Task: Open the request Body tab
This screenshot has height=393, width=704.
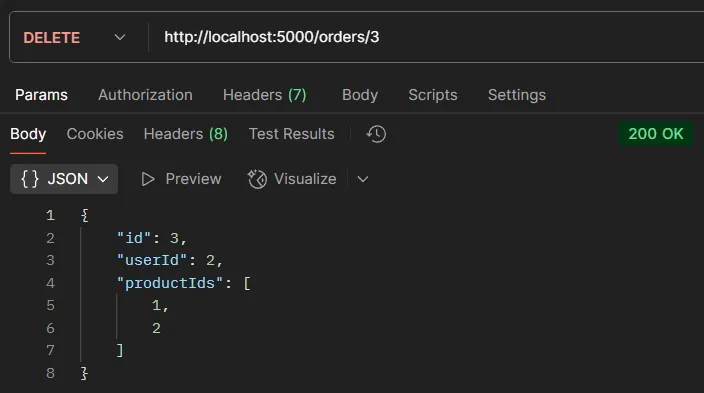Action: coord(360,95)
